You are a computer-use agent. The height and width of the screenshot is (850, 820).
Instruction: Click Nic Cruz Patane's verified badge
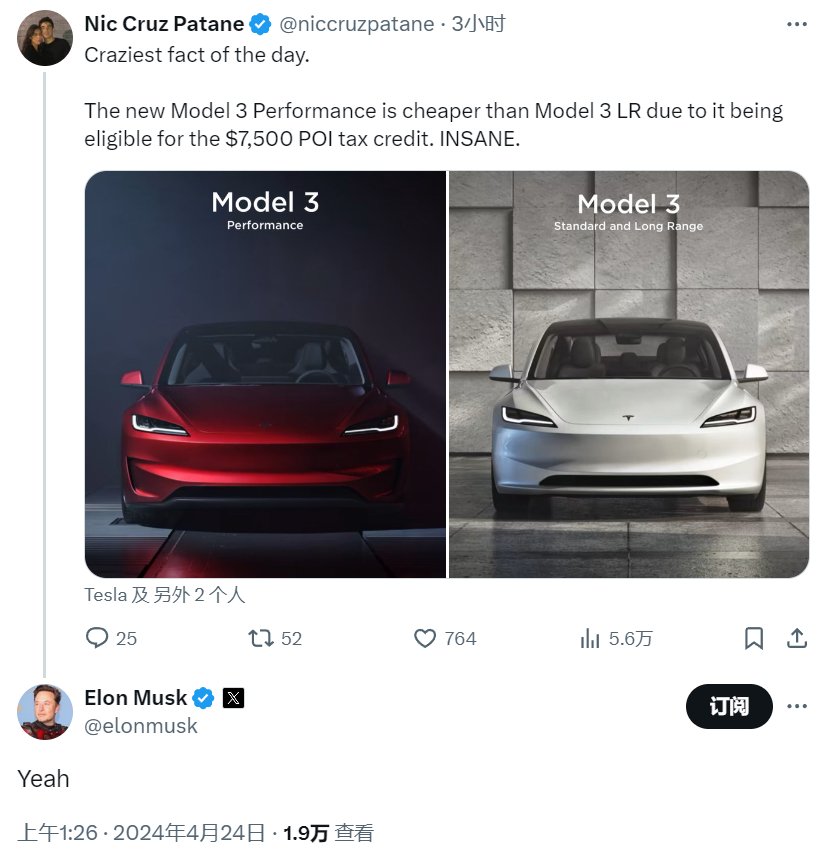click(260, 24)
